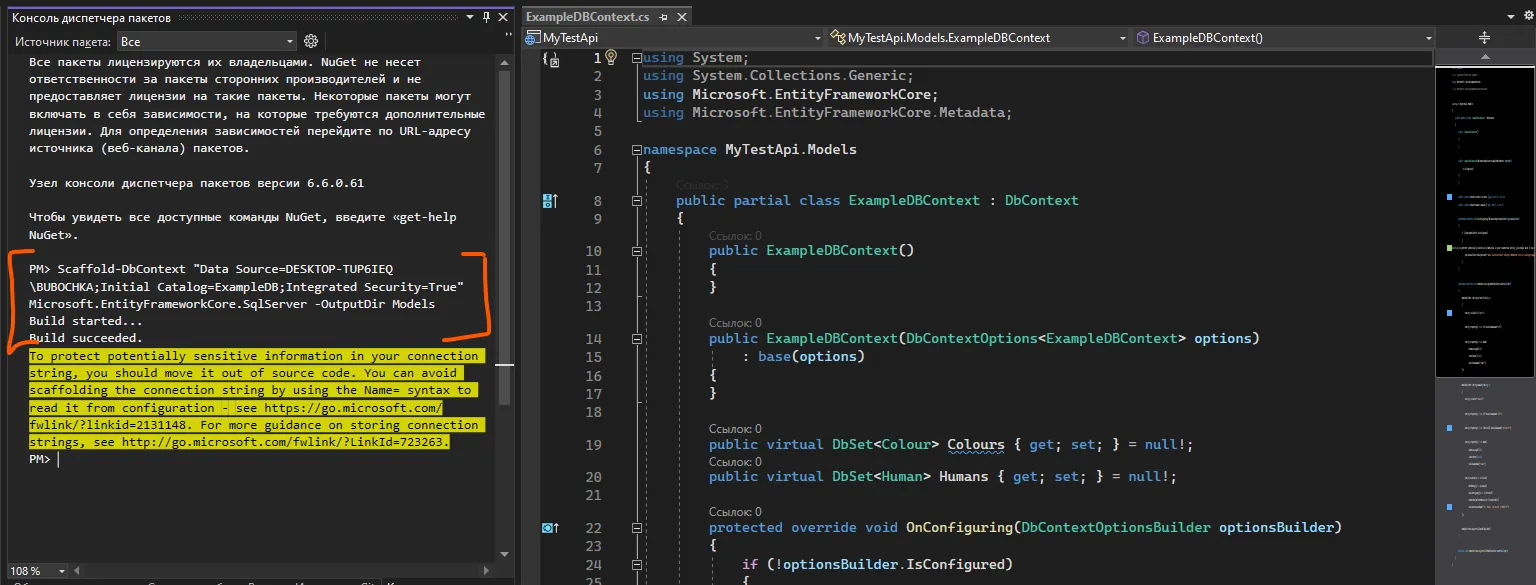This screenshot has height=585, width=1536.
Task: Close the ExampleDBContext.cs tab
Action: coord(680,17)
